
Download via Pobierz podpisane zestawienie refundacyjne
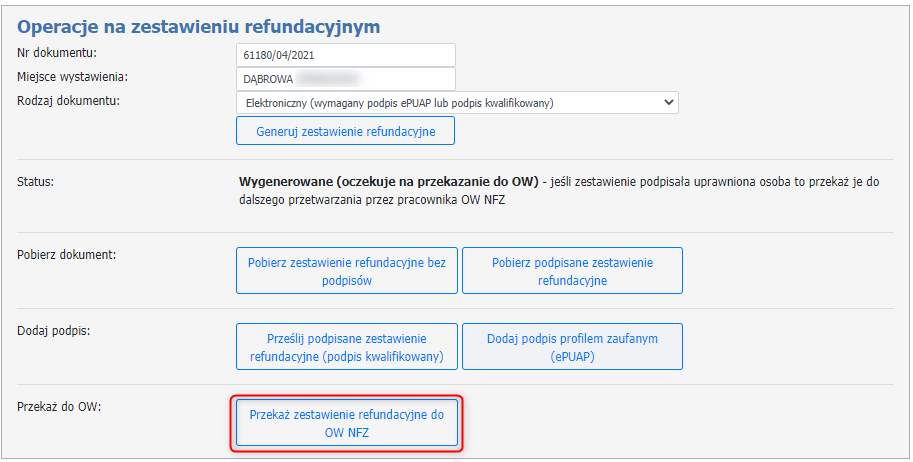[572, 271]
